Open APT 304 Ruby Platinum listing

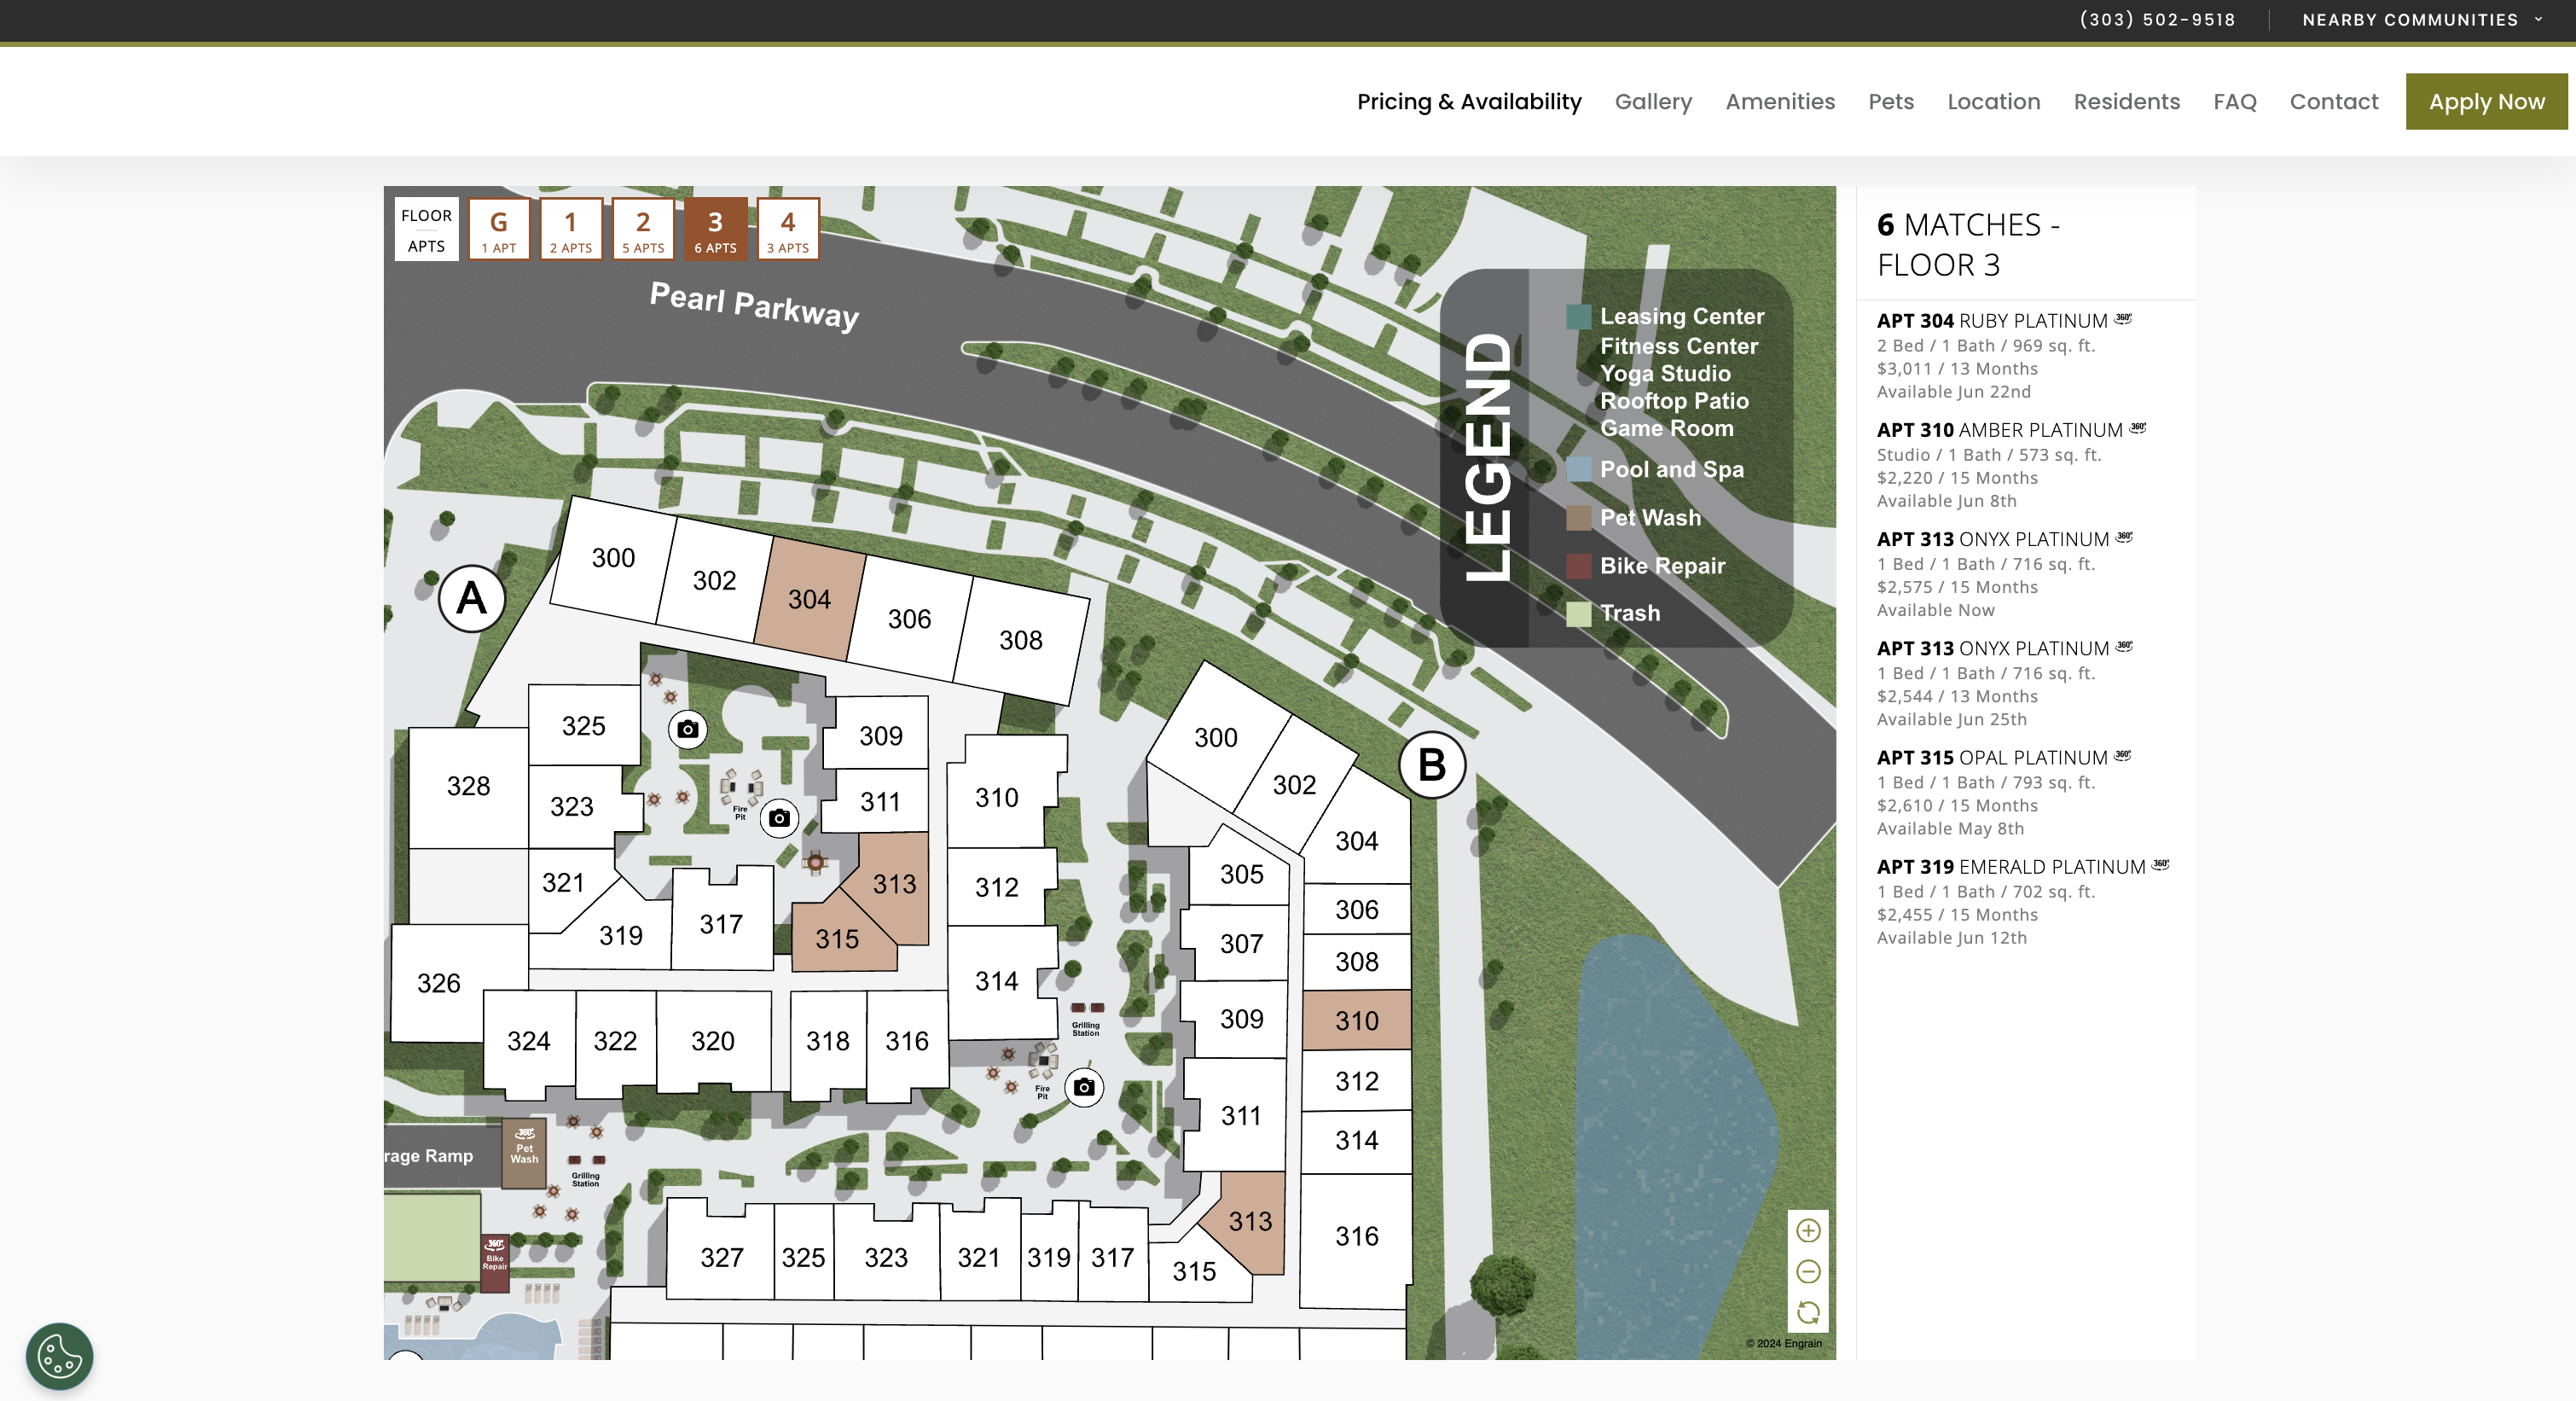(x=1992, y=321)
